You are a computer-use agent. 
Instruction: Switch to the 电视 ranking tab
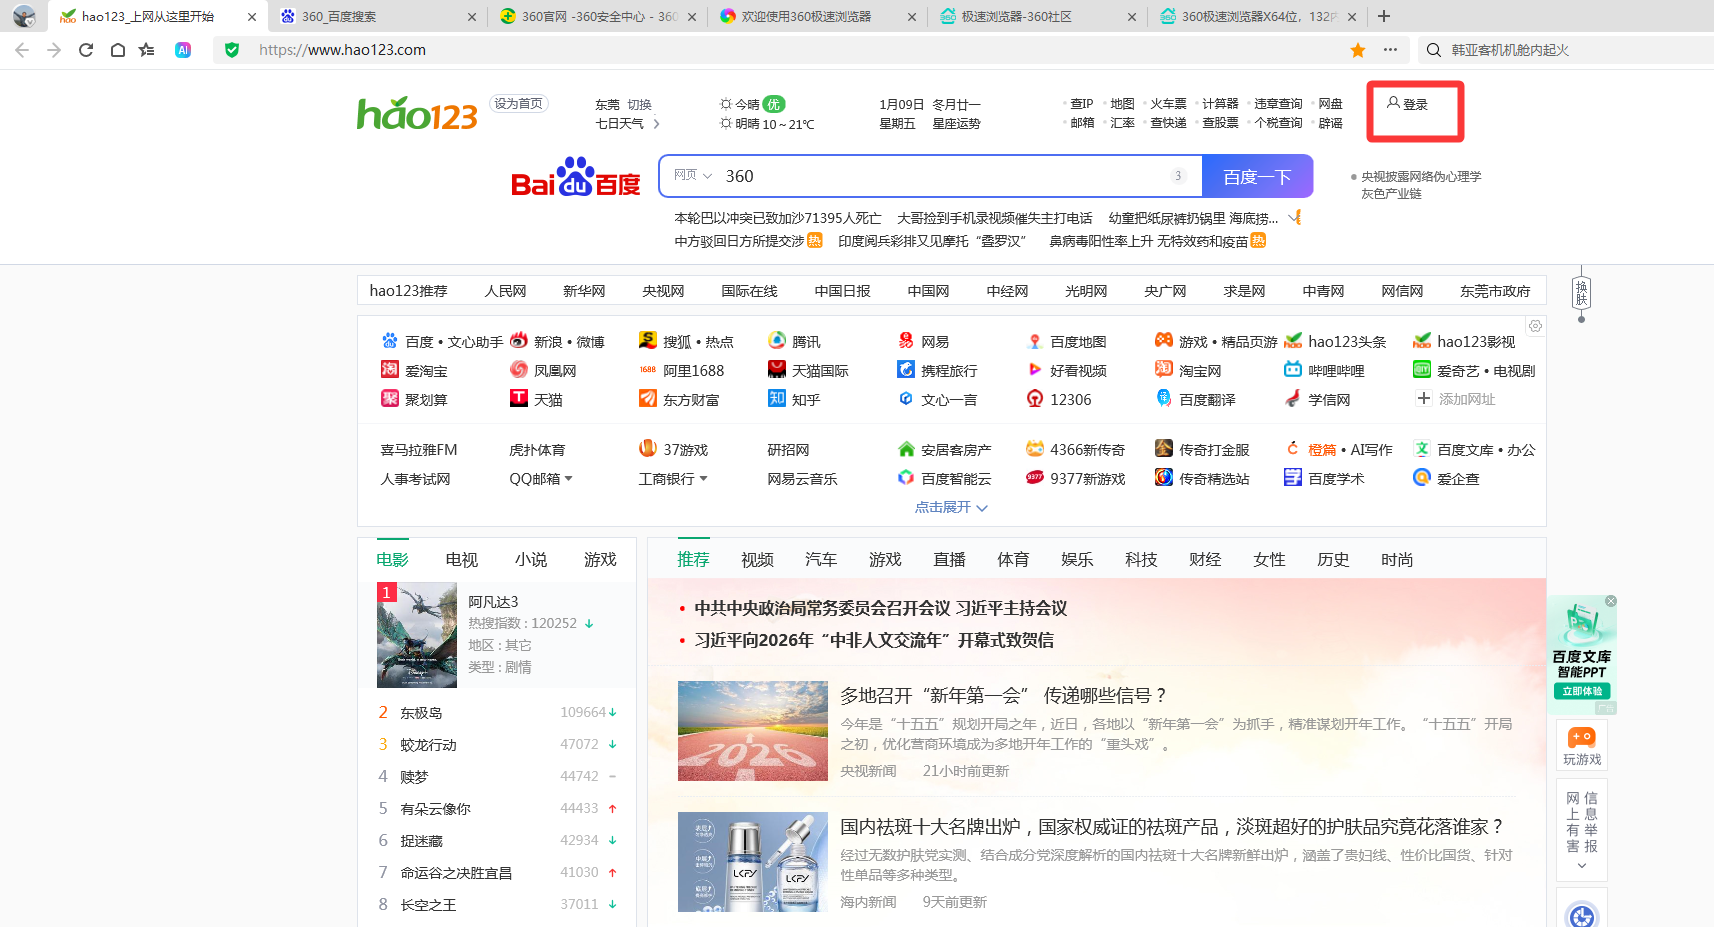tap(461, 559)
